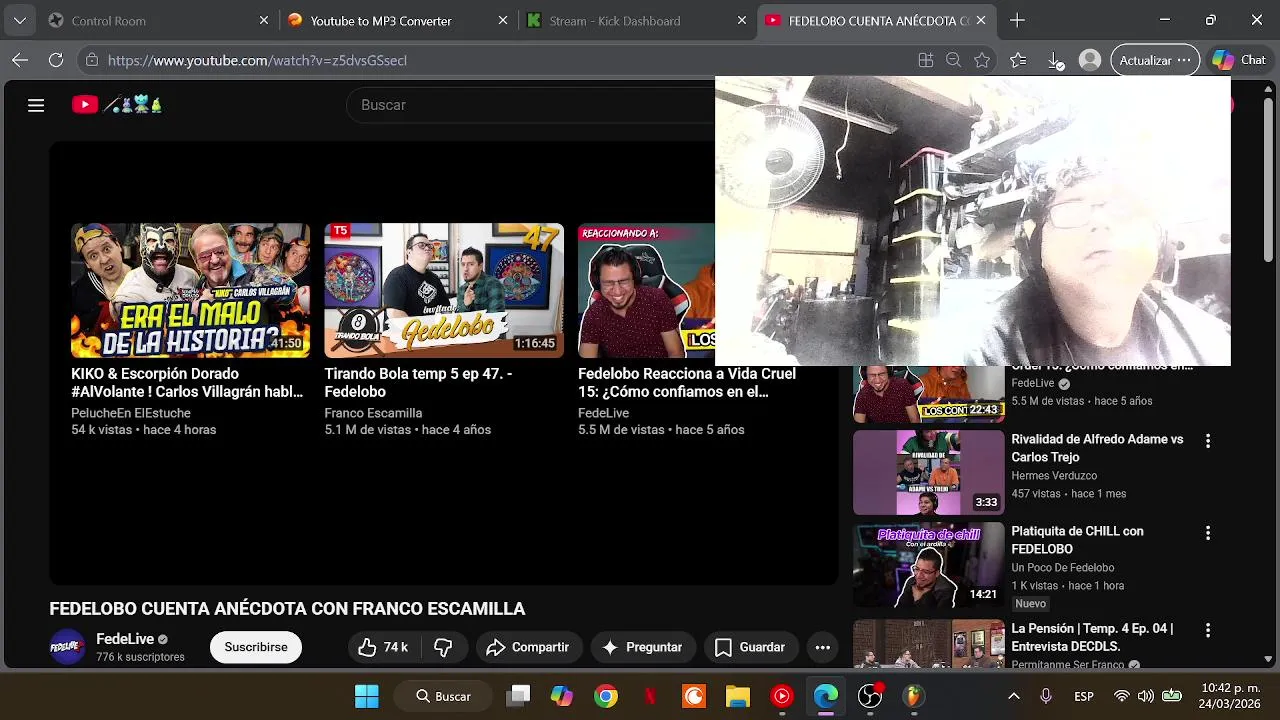Open the favorites list icon
The width and height of the screenshot is (1280, 720).
(1018, 60)
